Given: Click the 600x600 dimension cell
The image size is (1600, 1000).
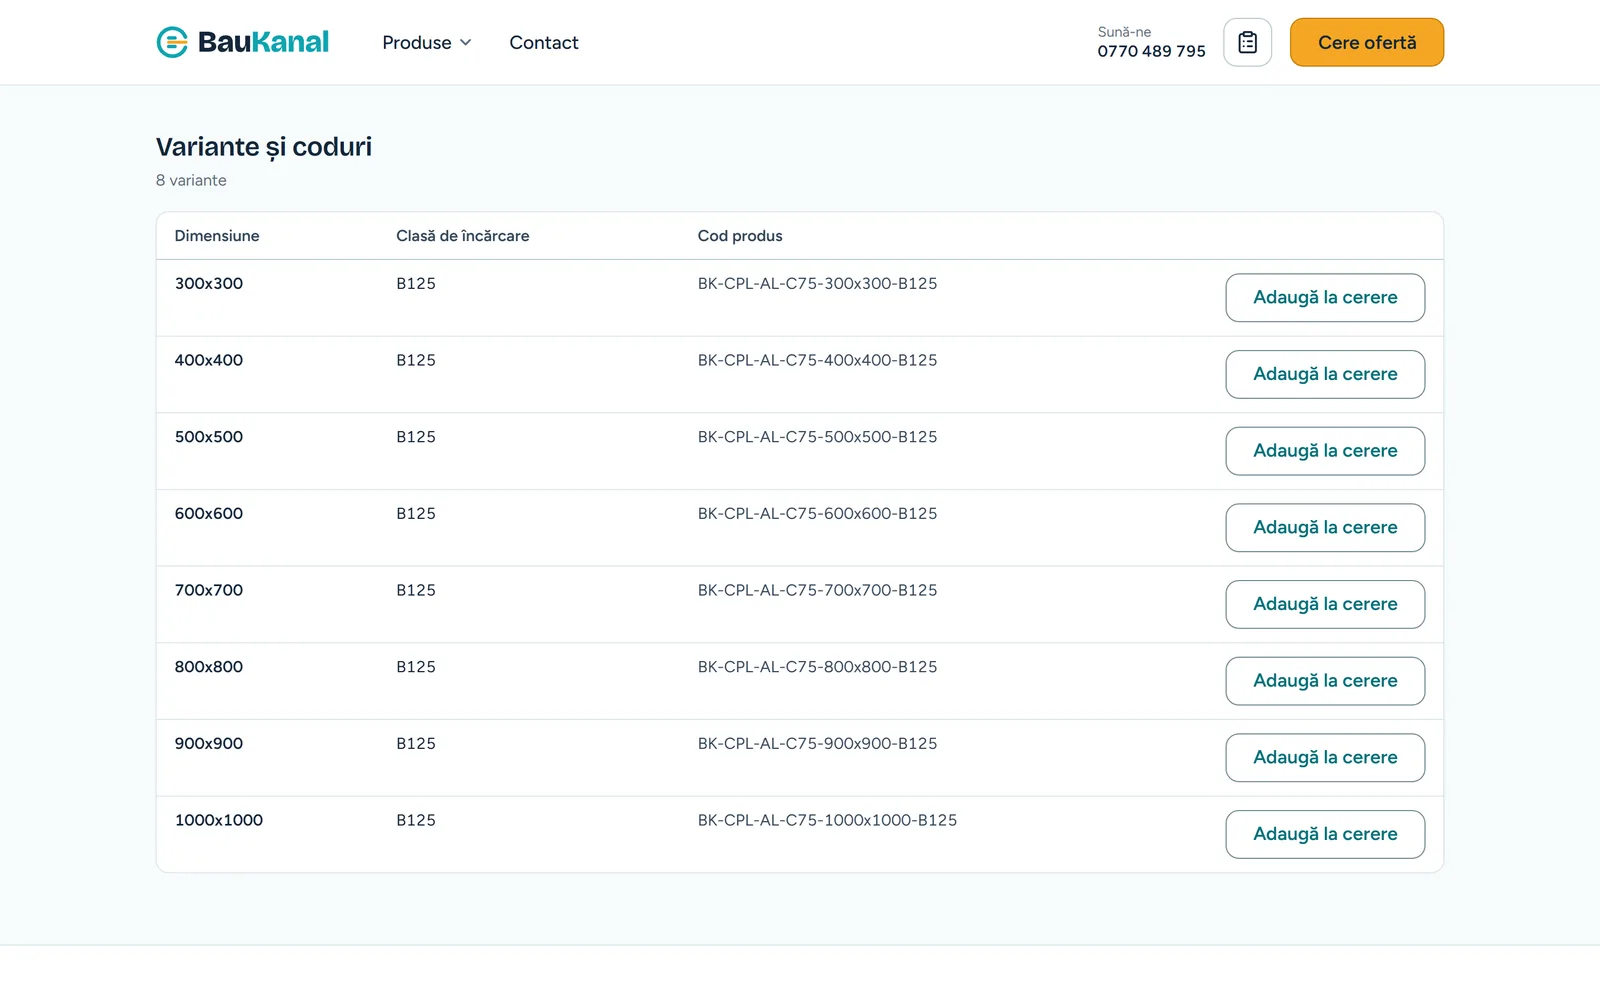Looking at the screenshot, I should pyautogui.click(x=209, y=514).
